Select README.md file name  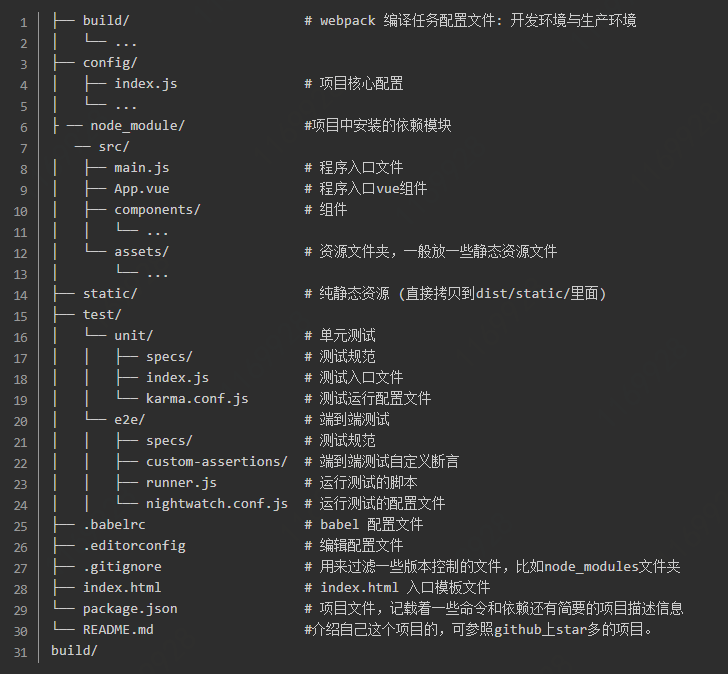(x=118, y=630)
